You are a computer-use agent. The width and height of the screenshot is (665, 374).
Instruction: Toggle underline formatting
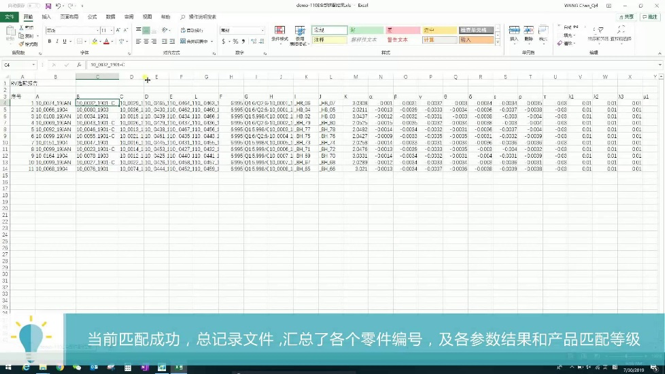(x=64, y=42)
